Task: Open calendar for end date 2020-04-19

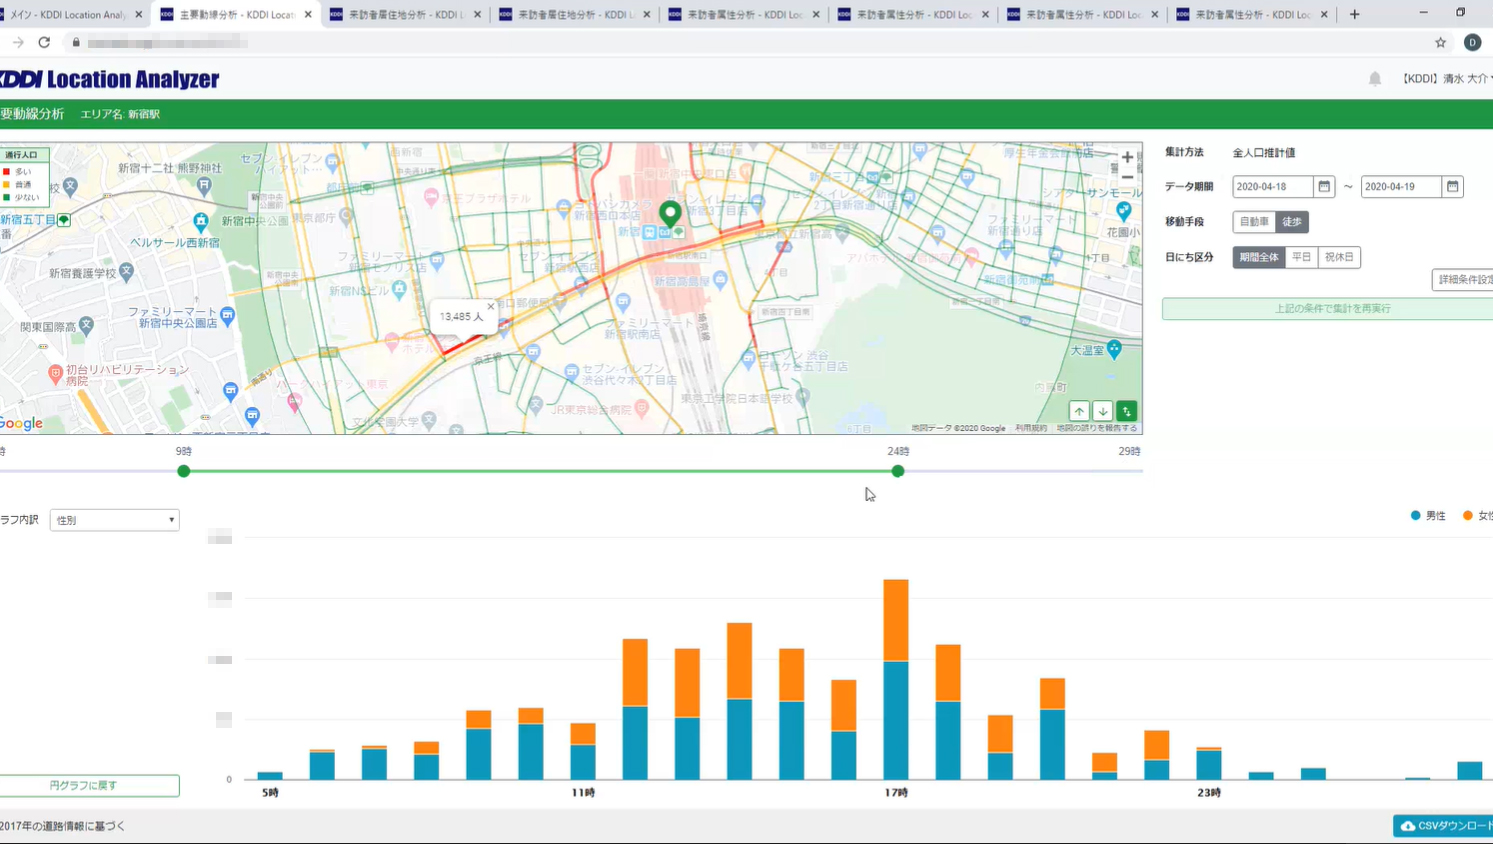Action: click(x=1452, y=186)
